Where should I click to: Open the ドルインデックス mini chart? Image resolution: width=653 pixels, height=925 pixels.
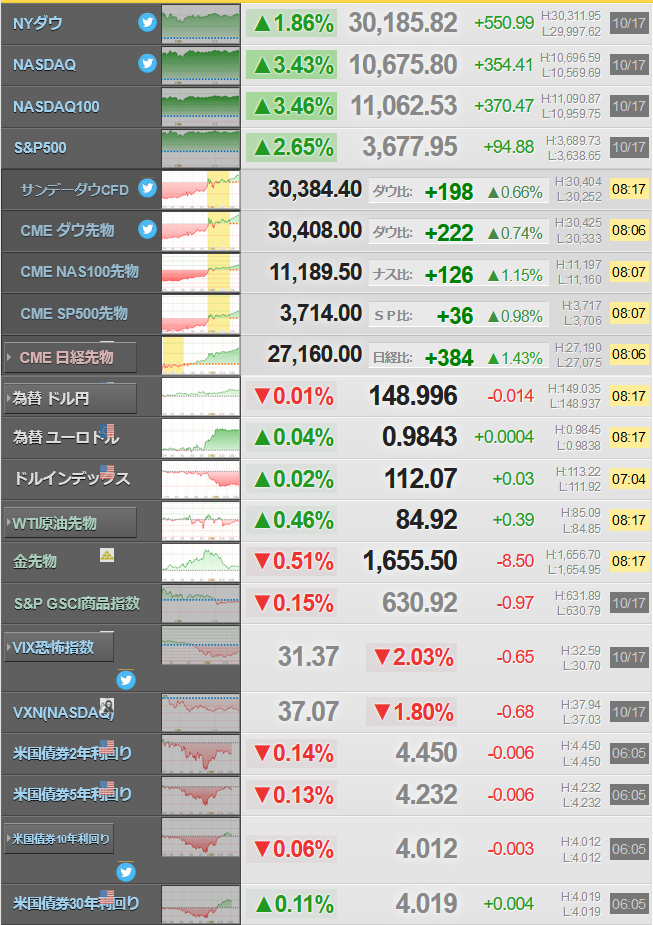click(201, 480)
